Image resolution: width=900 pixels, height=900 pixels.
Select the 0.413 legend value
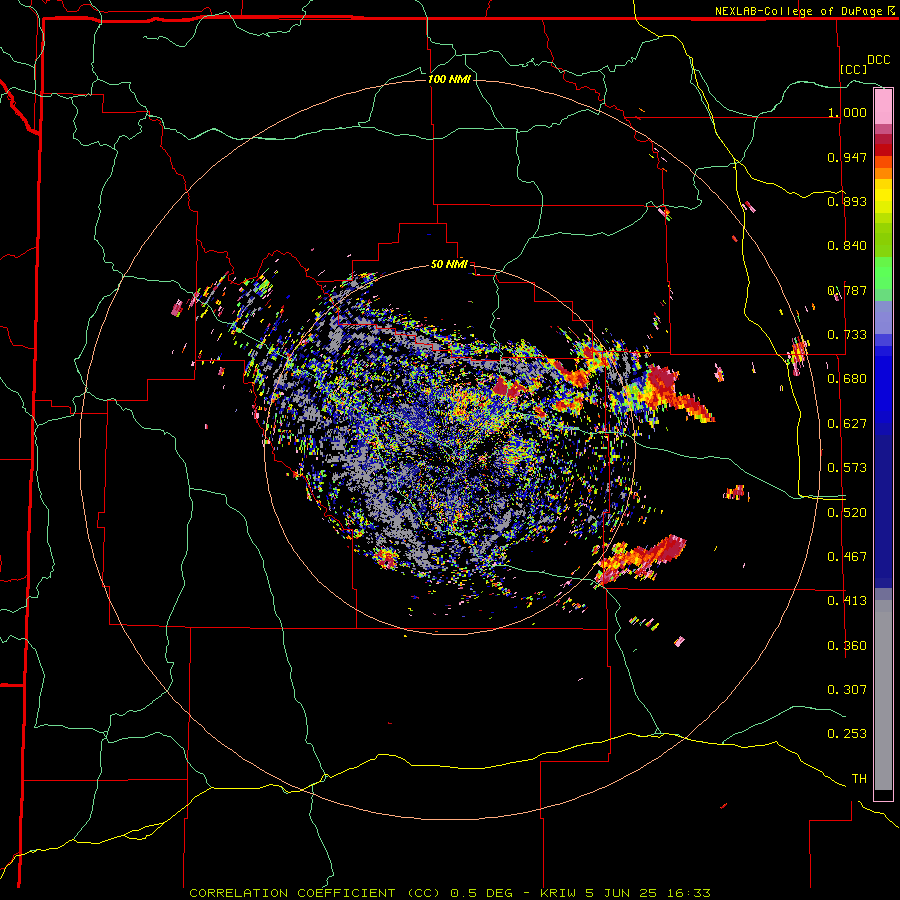[847, 601]
